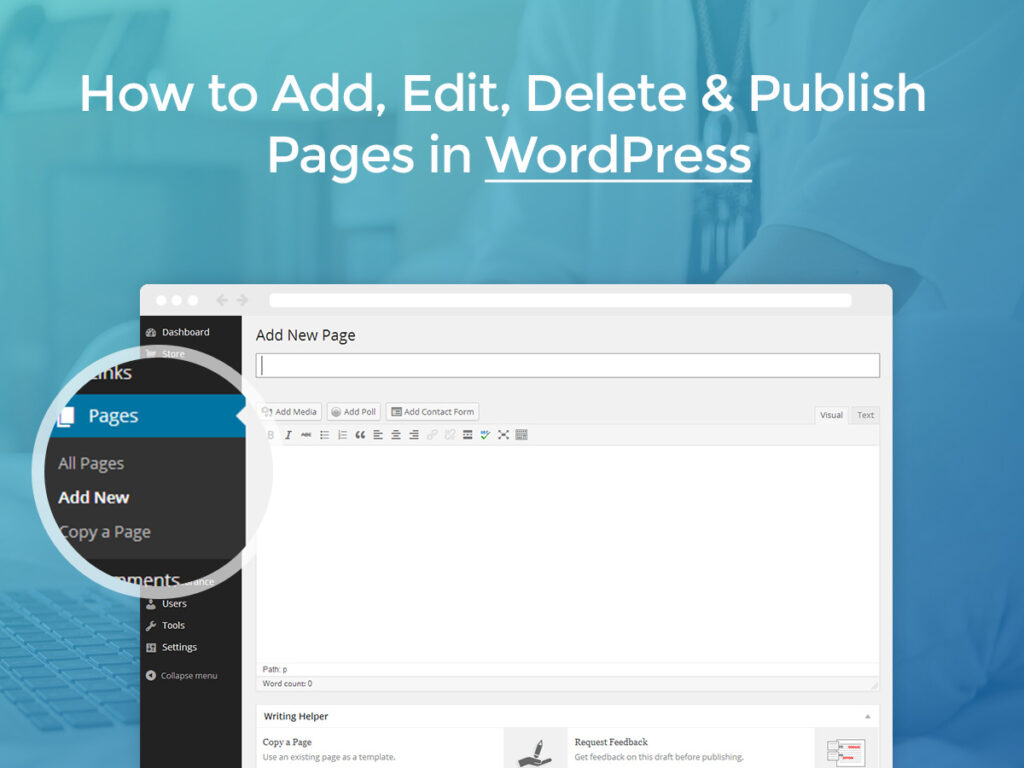Show the kitchen sink toolbar row
The height and width of the screenshot is (768, 1024).
[521, 434]
